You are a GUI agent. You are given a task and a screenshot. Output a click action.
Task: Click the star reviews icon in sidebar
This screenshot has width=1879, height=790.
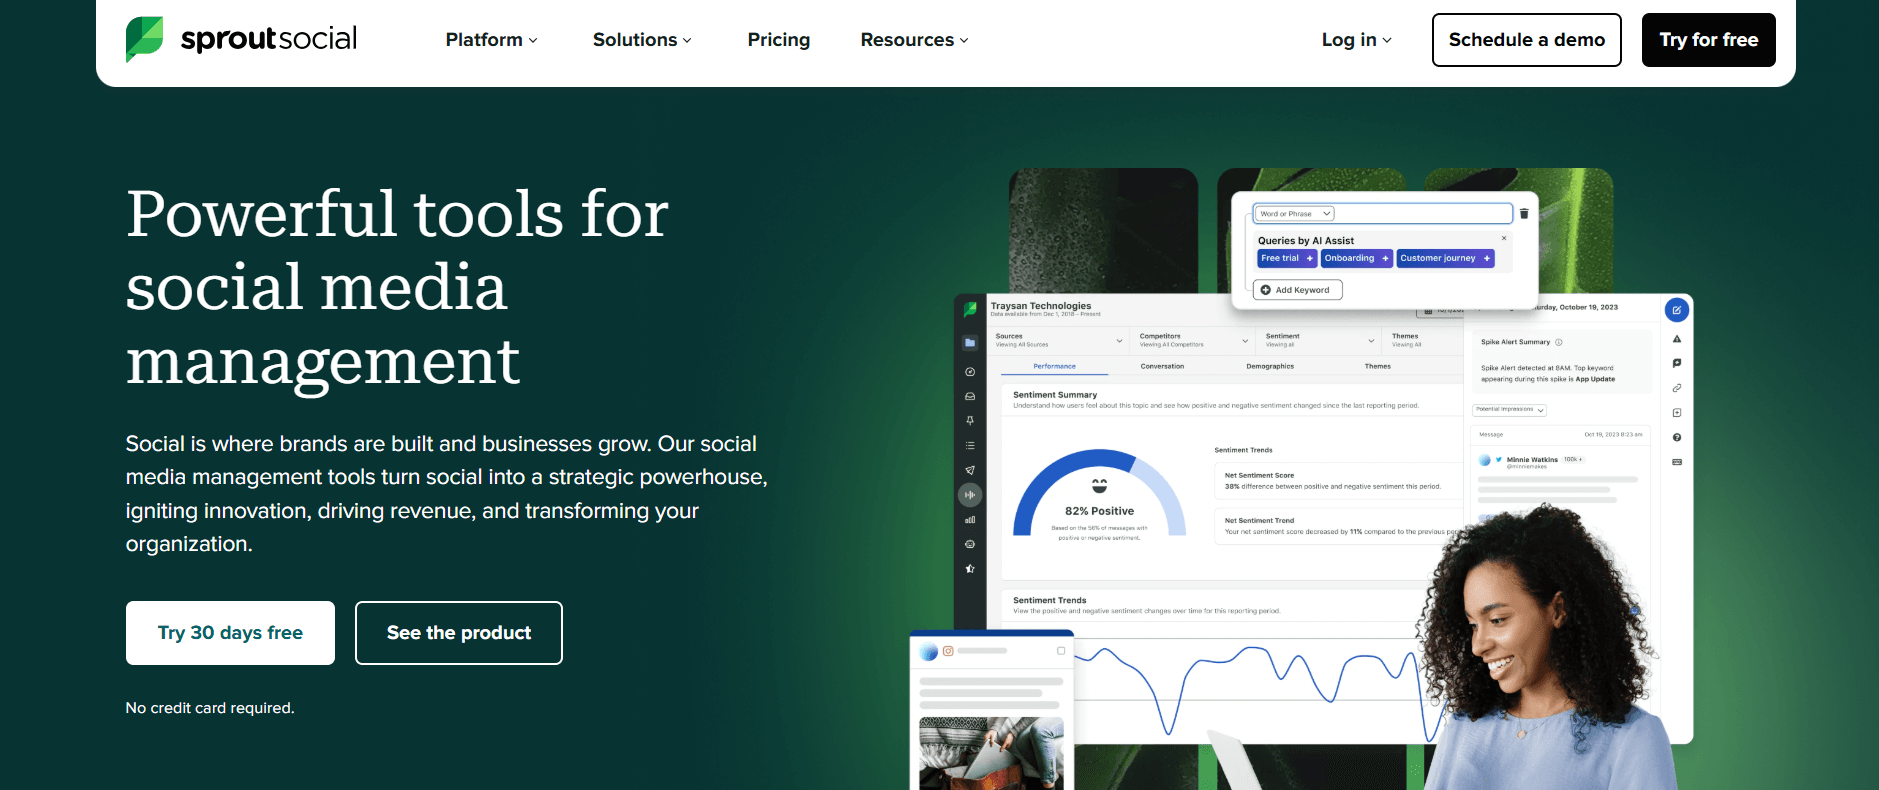point(970,569)
